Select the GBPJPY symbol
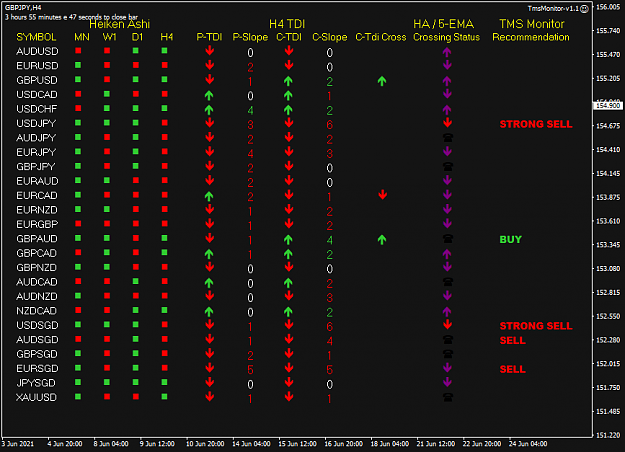The width and height of the screenshot is (625, 452). (x=35, y=167)
